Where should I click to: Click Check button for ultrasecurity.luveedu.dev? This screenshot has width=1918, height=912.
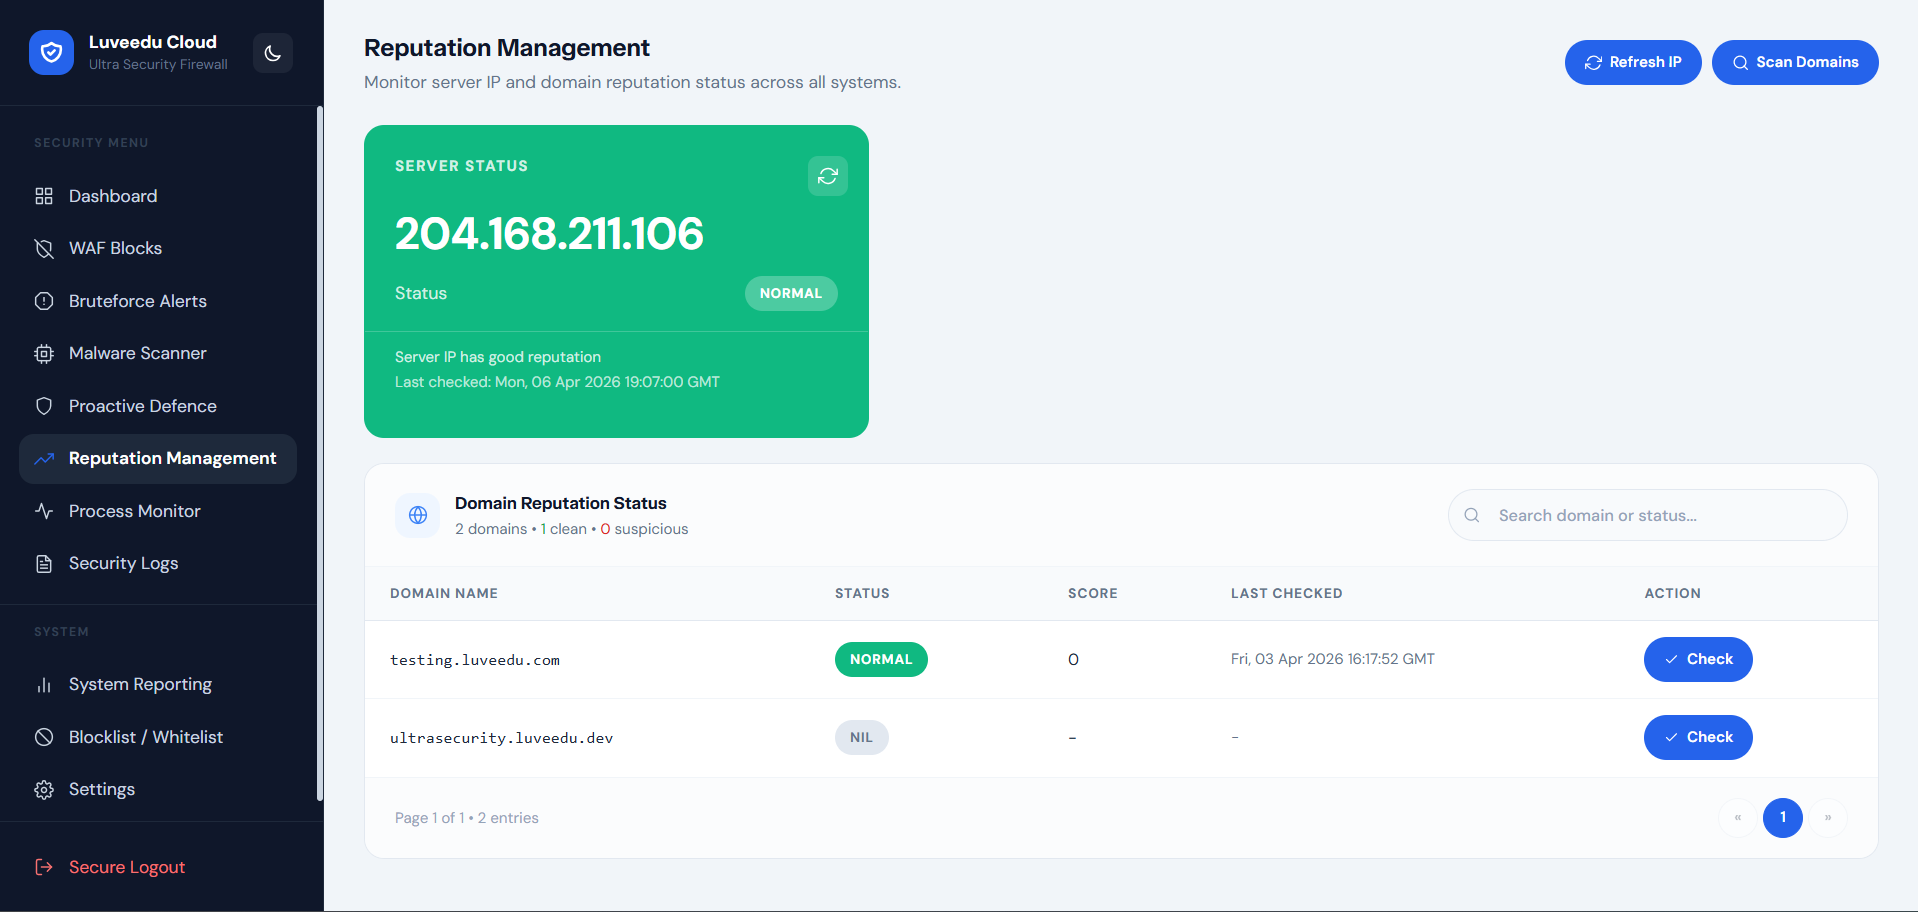pos(1698,737)
